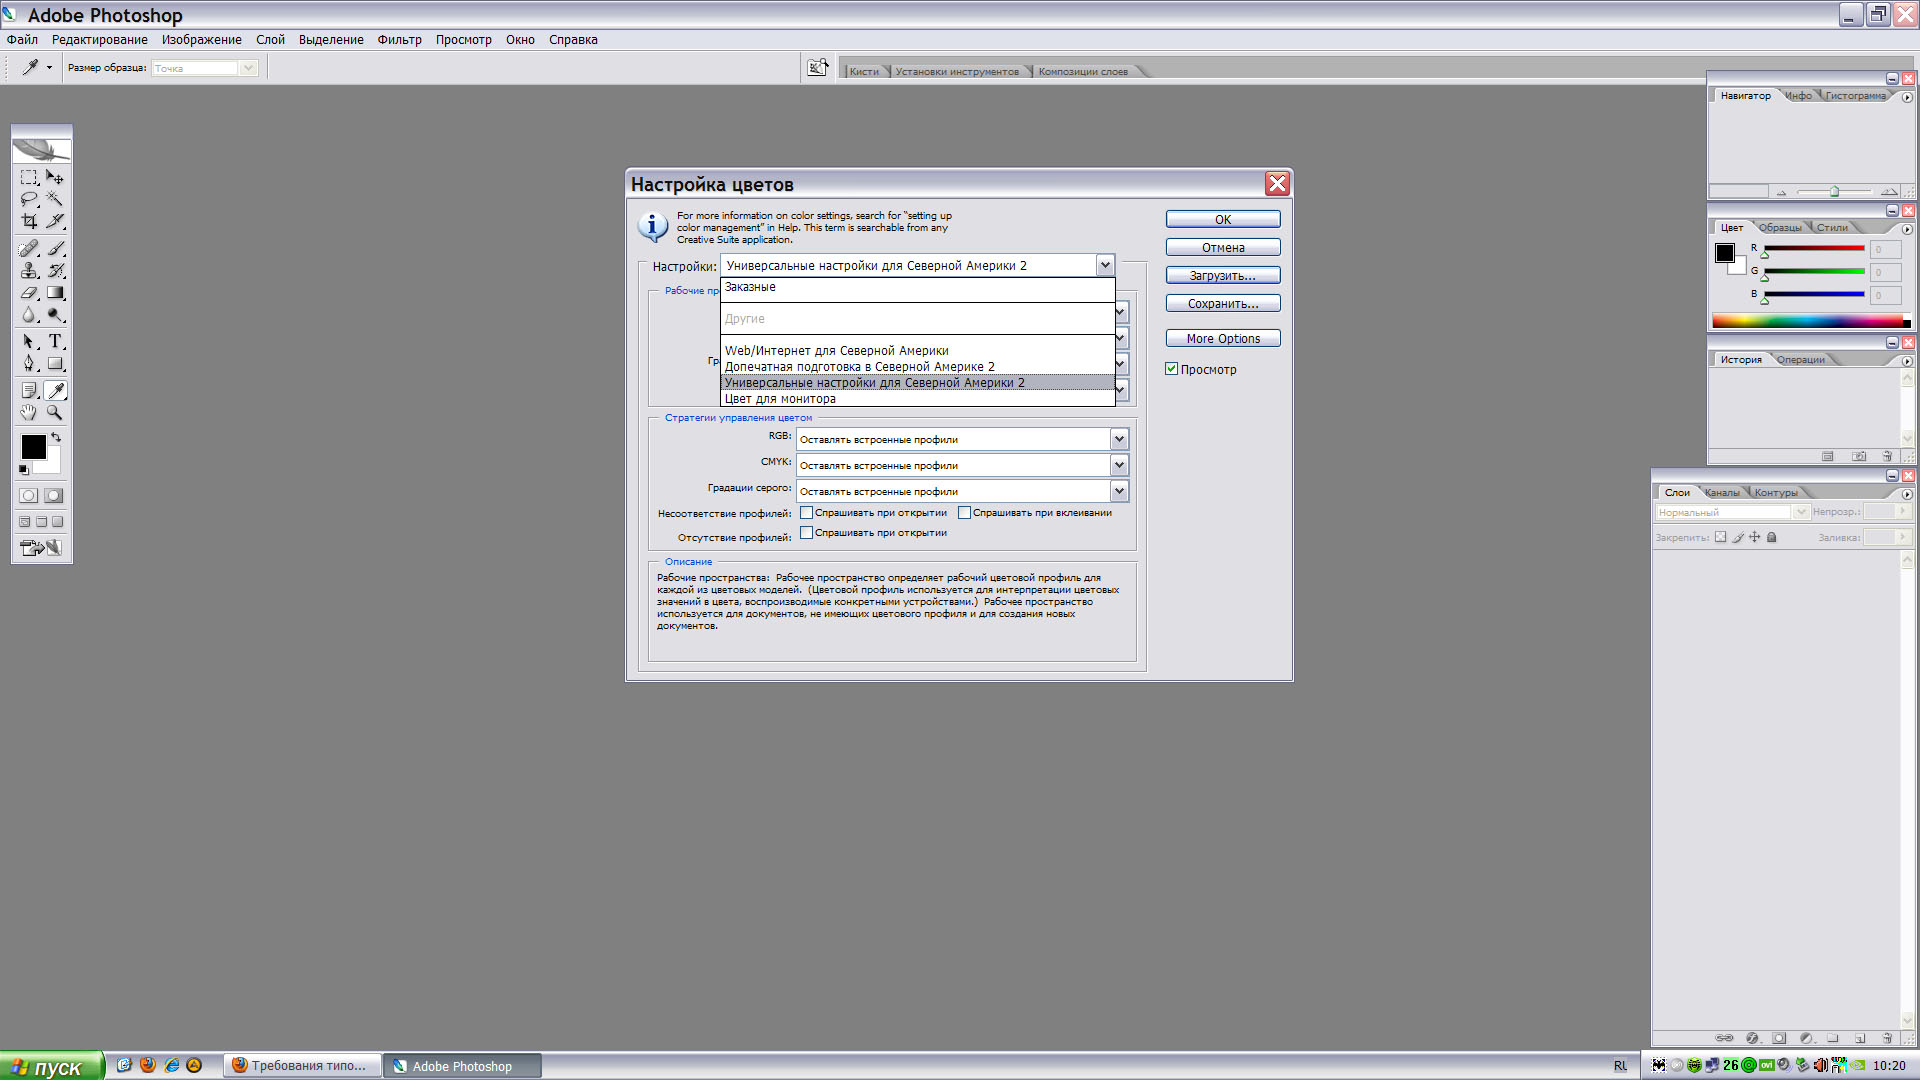The width and height of the screenshot is (1920, 1080).
Task: Select the Brush tool
Action: [x=55, y=249]
